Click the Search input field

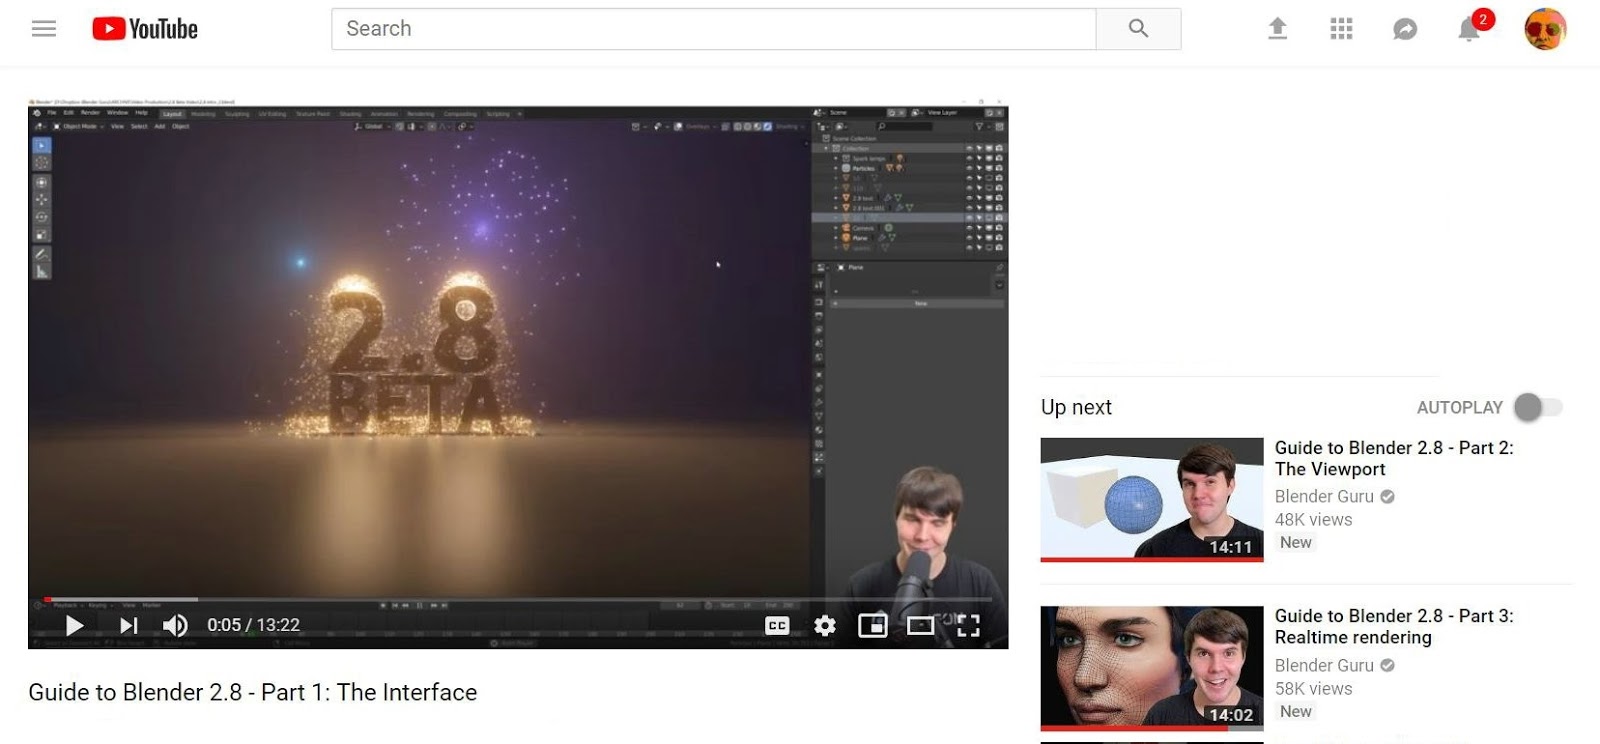point(714,29)
